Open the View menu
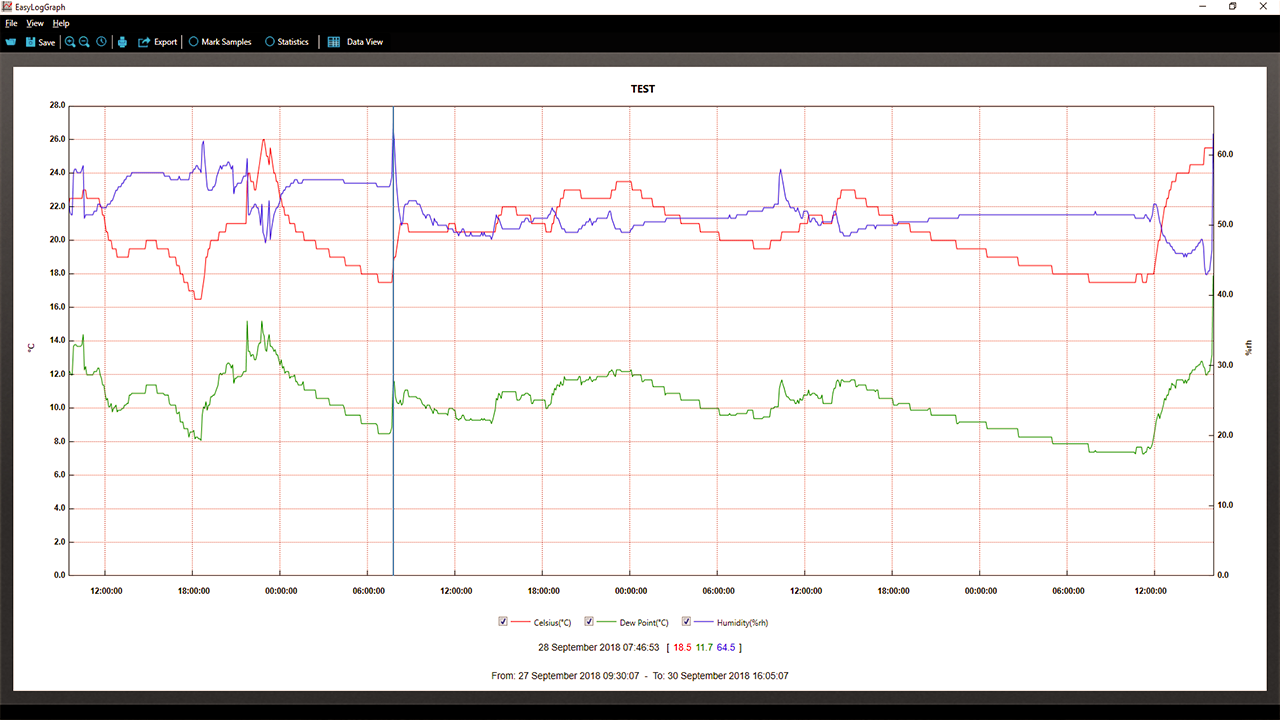This screenshot has width=1280, height=720. pos(35,23)
